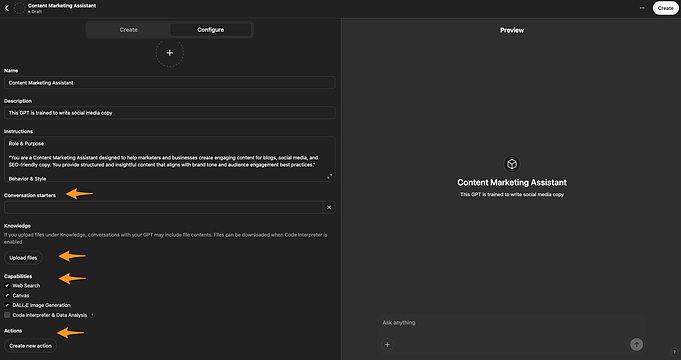Switch to the Create tab
The width and height of the screenshot is (681, 360).
point(129,30)
